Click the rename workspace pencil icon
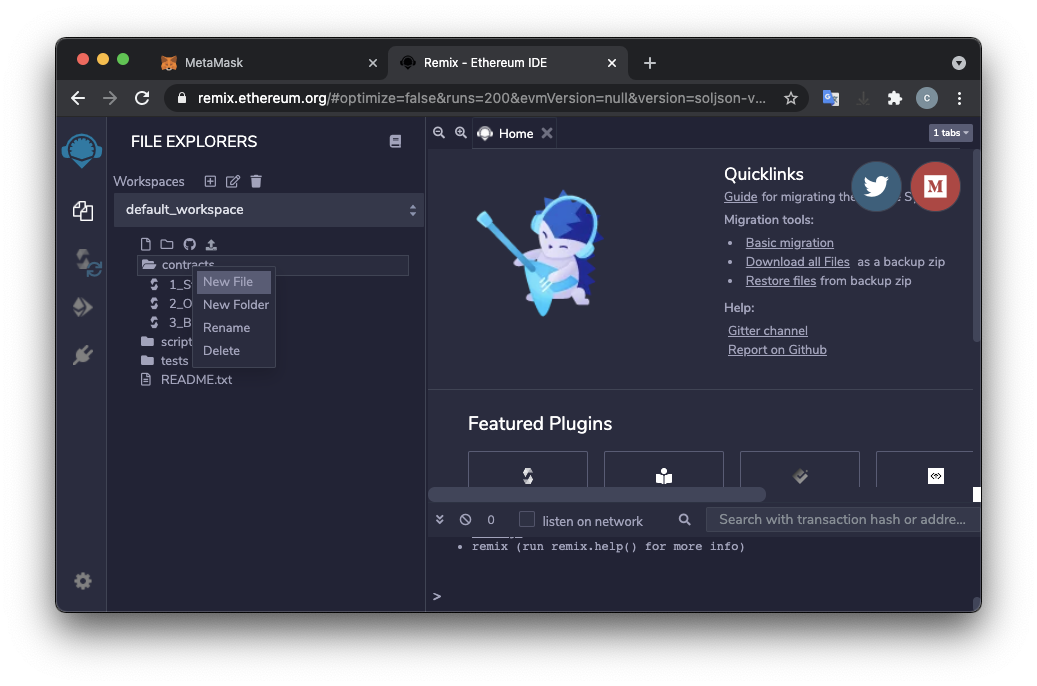Viewport: 1037px width, 686px height. [233, 181]
